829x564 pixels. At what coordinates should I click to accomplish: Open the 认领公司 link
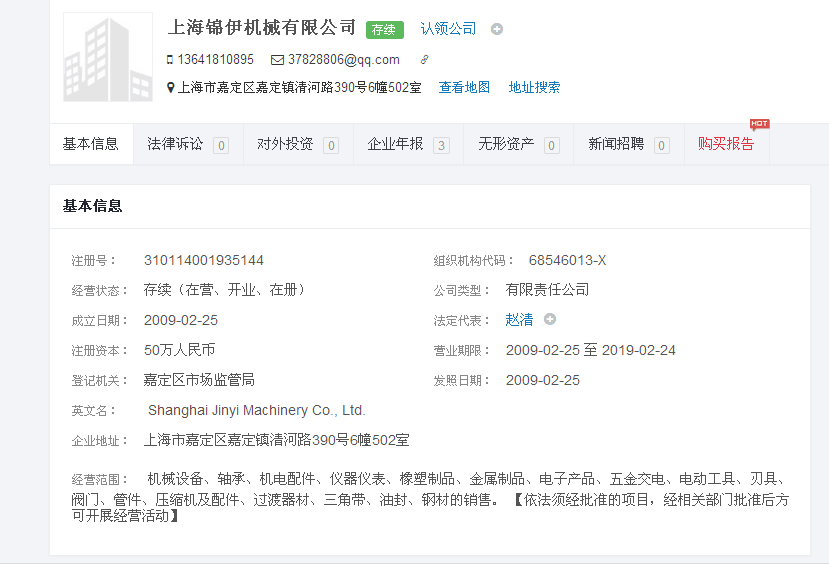coord(448,29)
